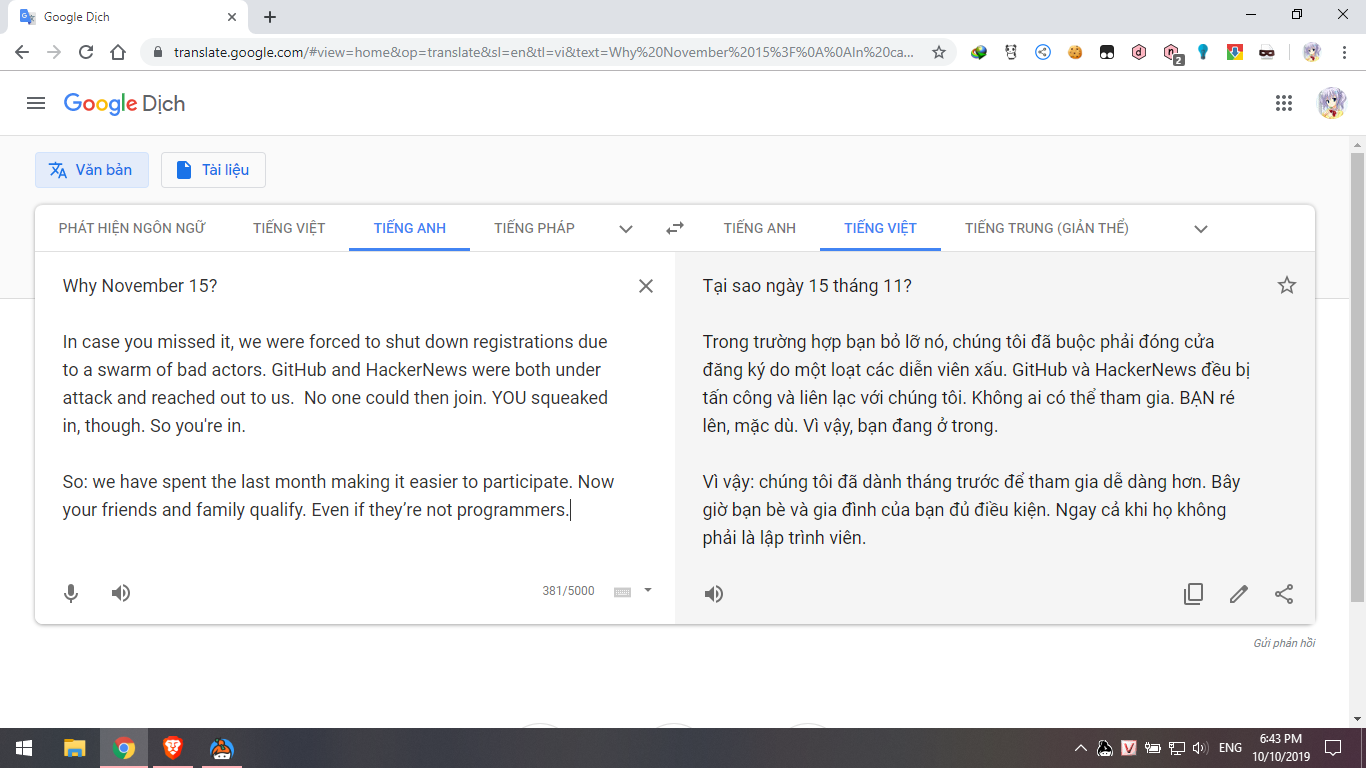Open the Google account avatar on the page
Screen dimensions: 1366x768
pyautogui.click(x=1331, y=103)
